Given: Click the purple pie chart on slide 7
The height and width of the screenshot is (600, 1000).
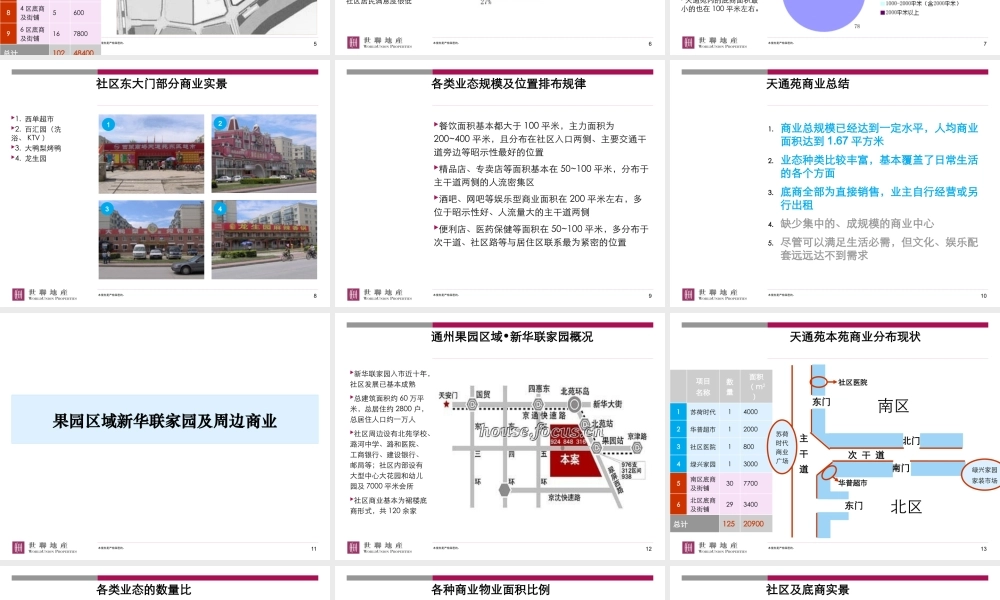Looking at the screenshot, I should coord(823,13).
